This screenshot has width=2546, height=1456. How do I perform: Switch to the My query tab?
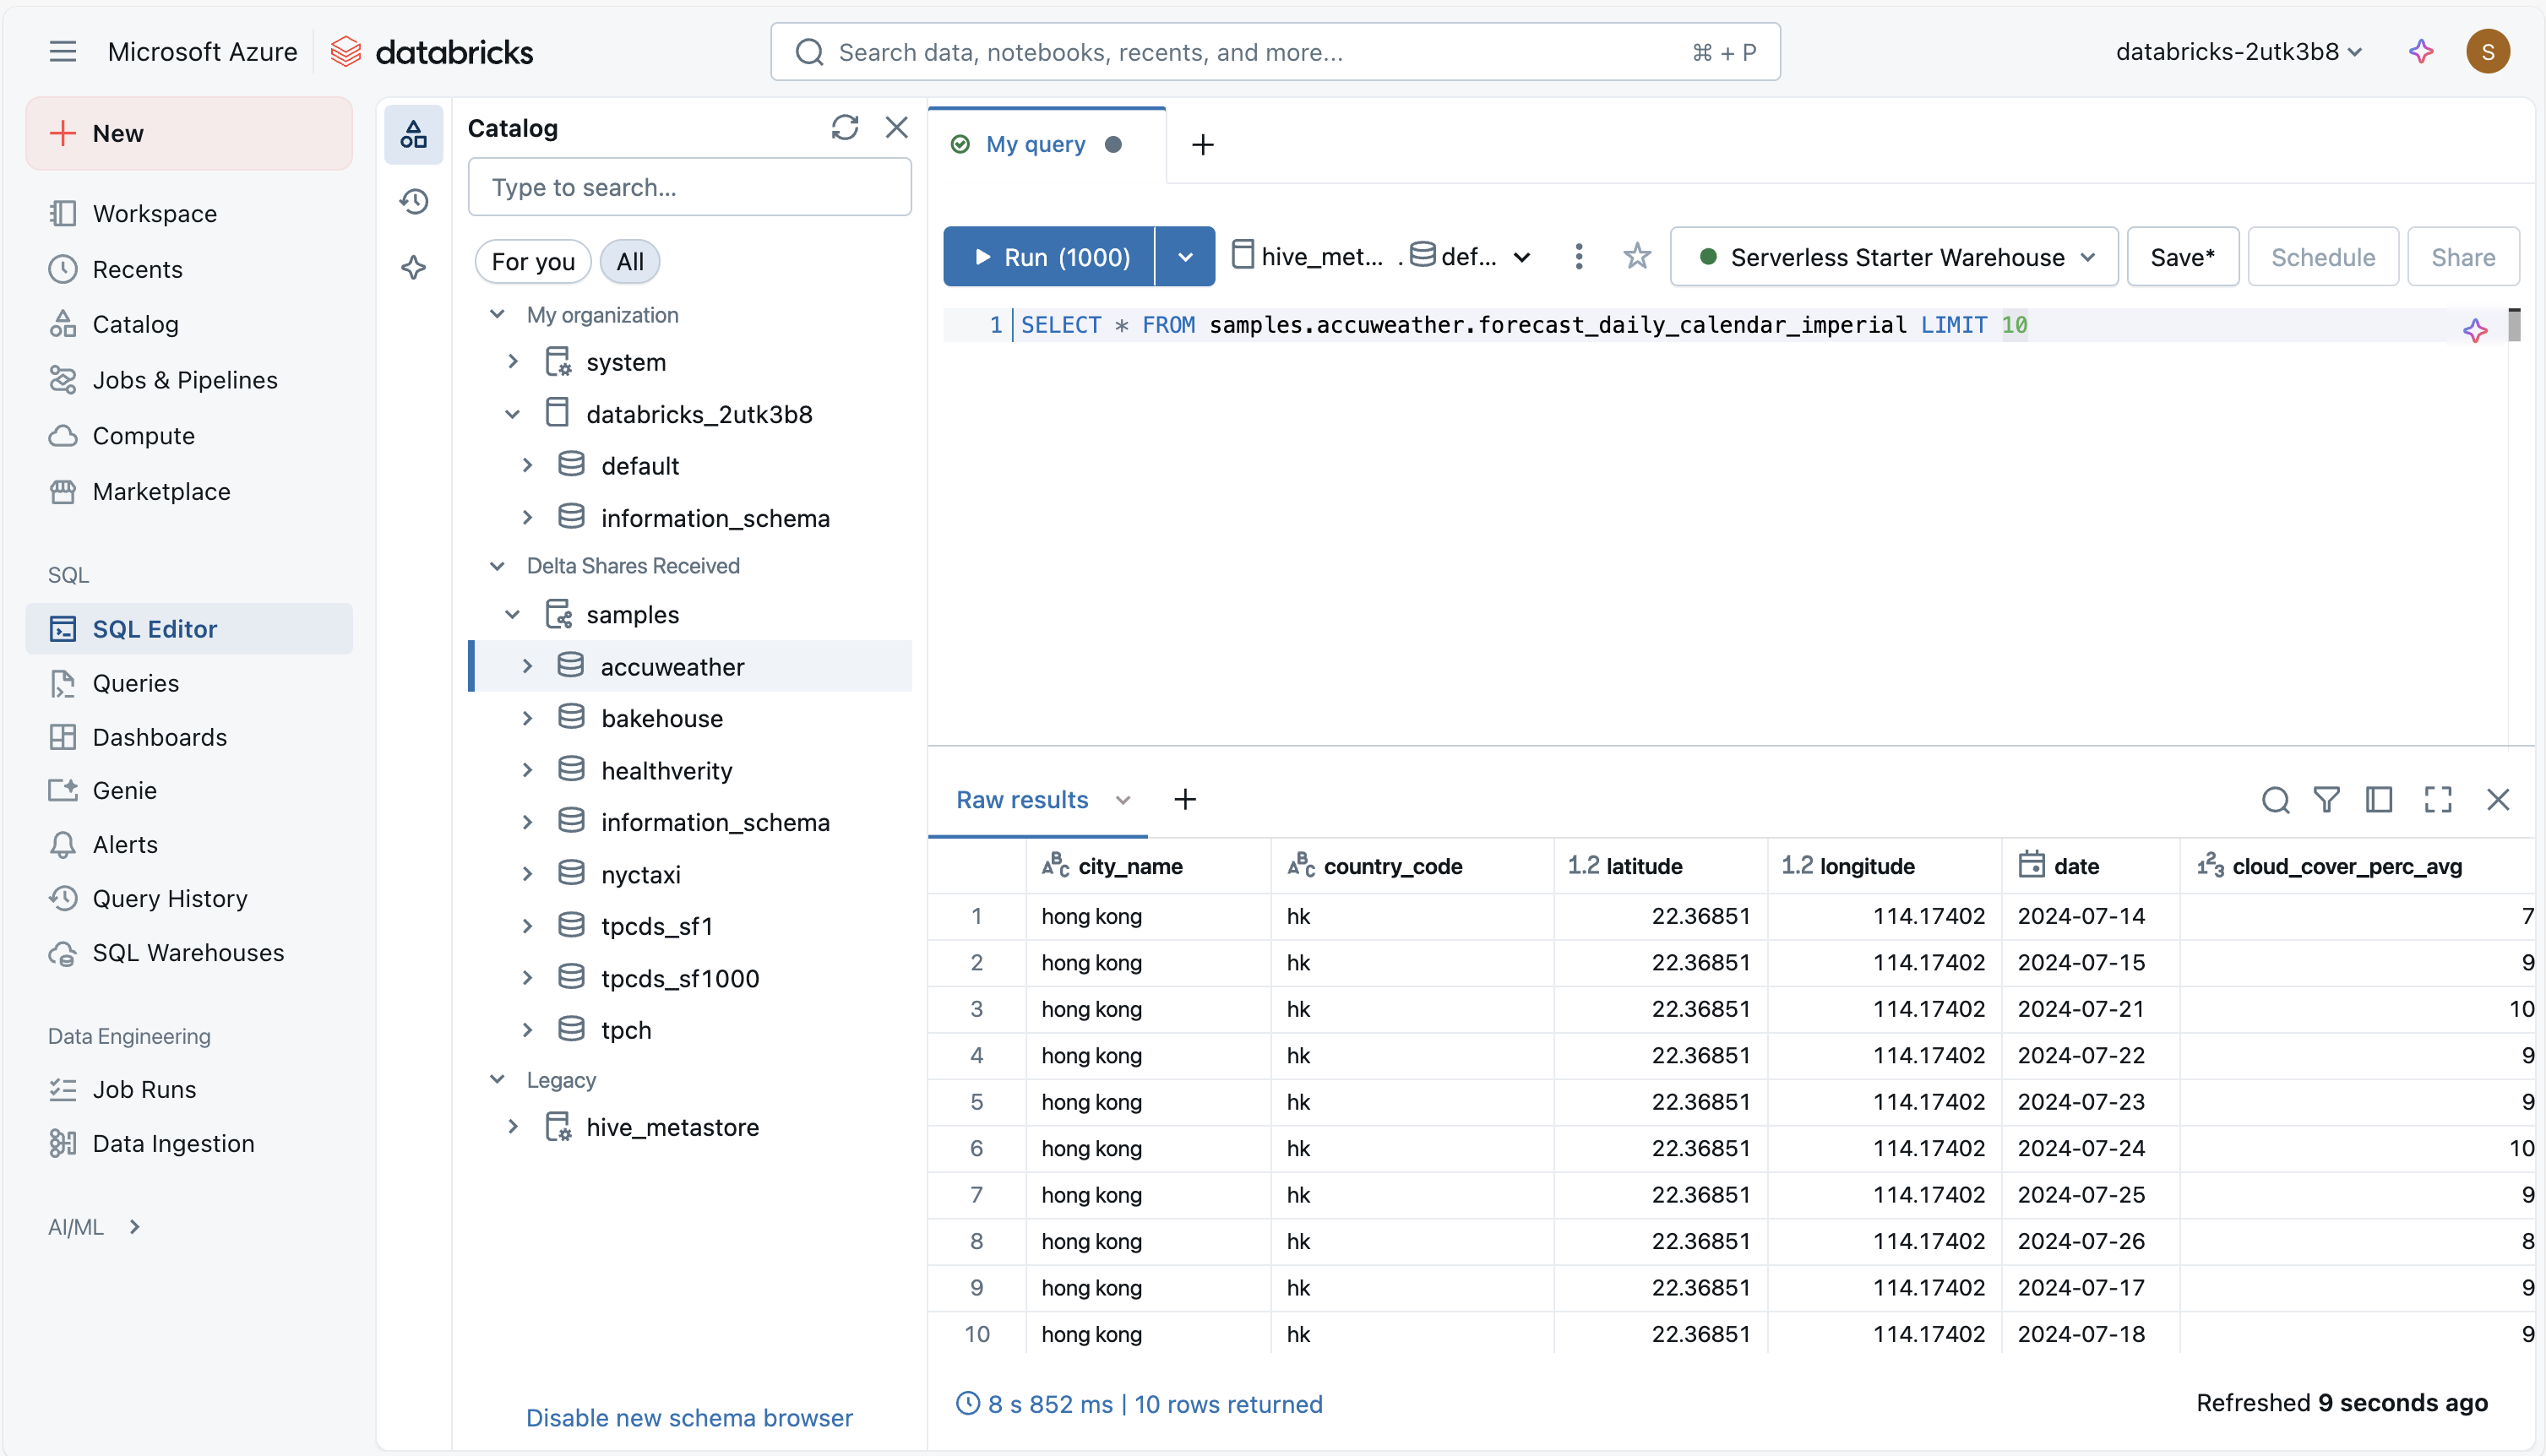(x=1035, y=144)
